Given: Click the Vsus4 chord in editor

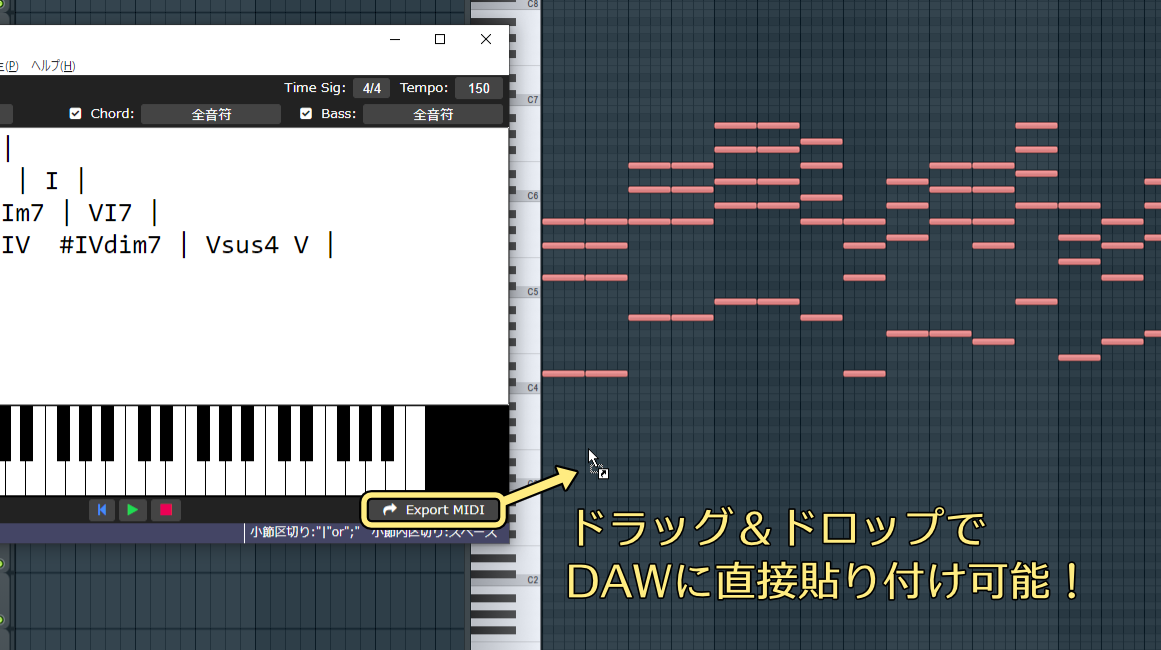Looking at the screenshot, I should 242,245.
